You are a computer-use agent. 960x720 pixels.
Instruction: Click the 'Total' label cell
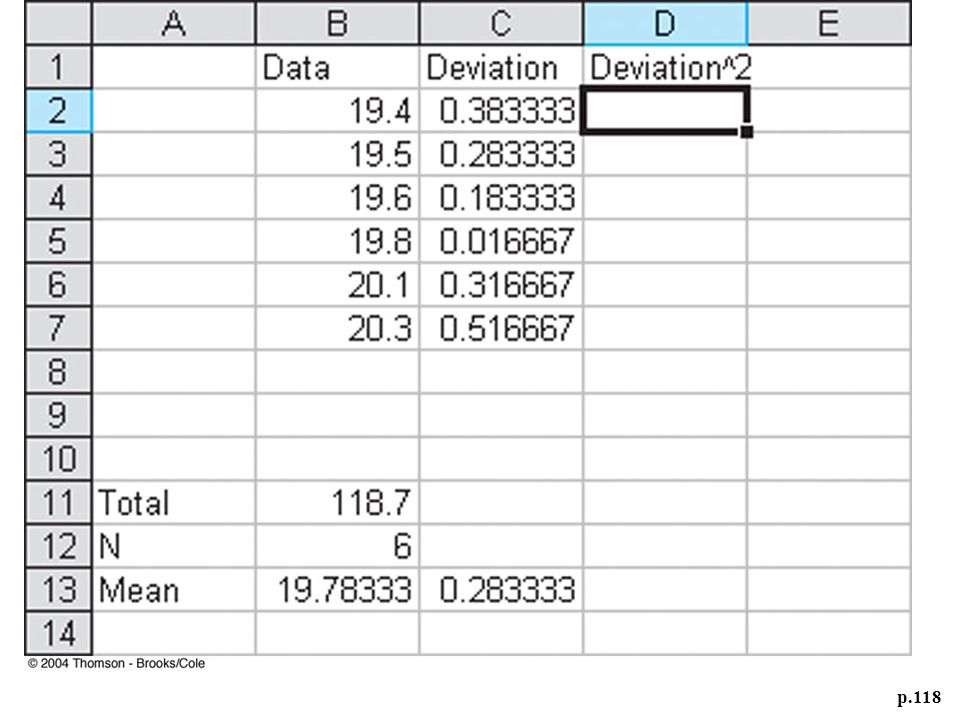click(174, 502)
